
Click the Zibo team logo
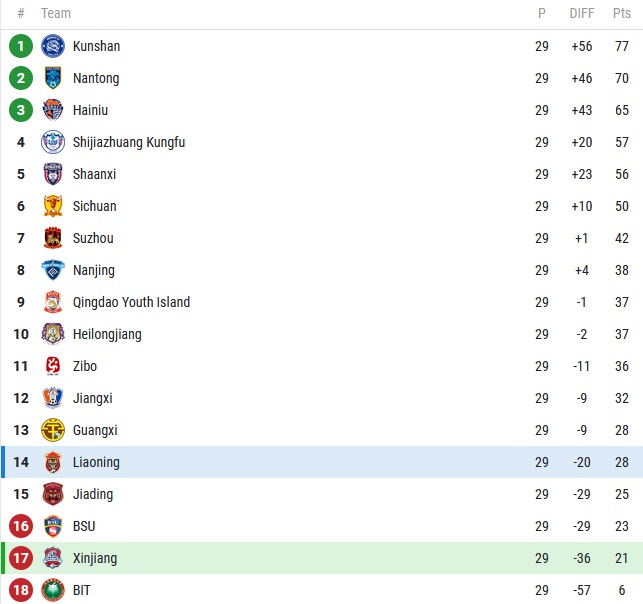[53, 366]
